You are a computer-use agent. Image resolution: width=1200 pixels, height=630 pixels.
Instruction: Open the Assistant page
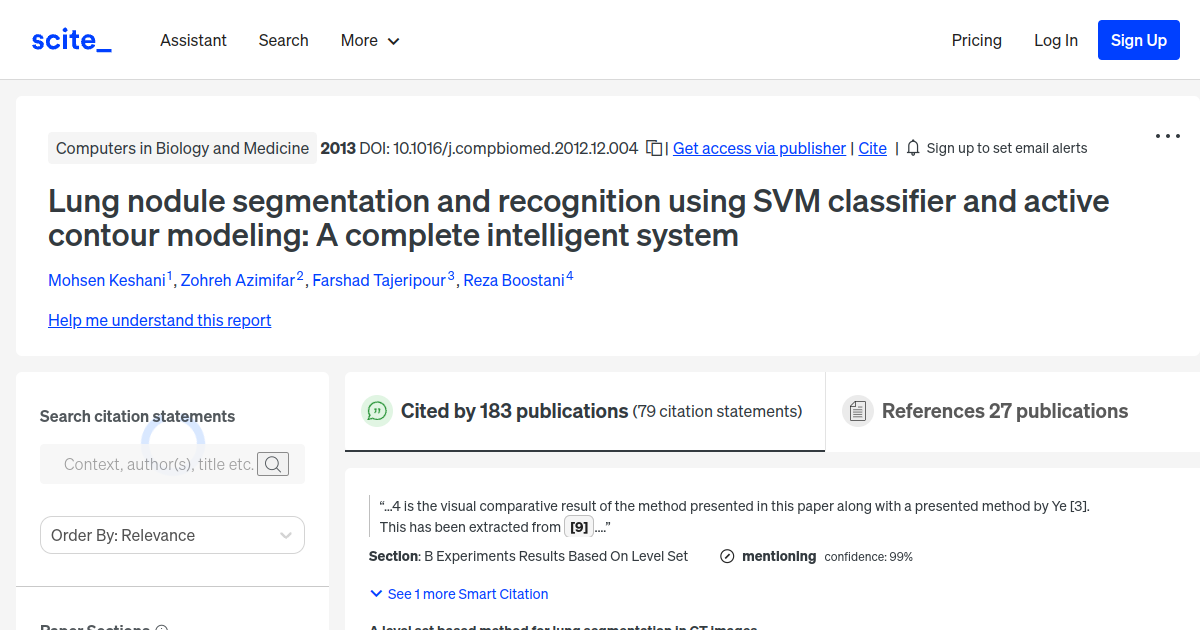[193, 40]
